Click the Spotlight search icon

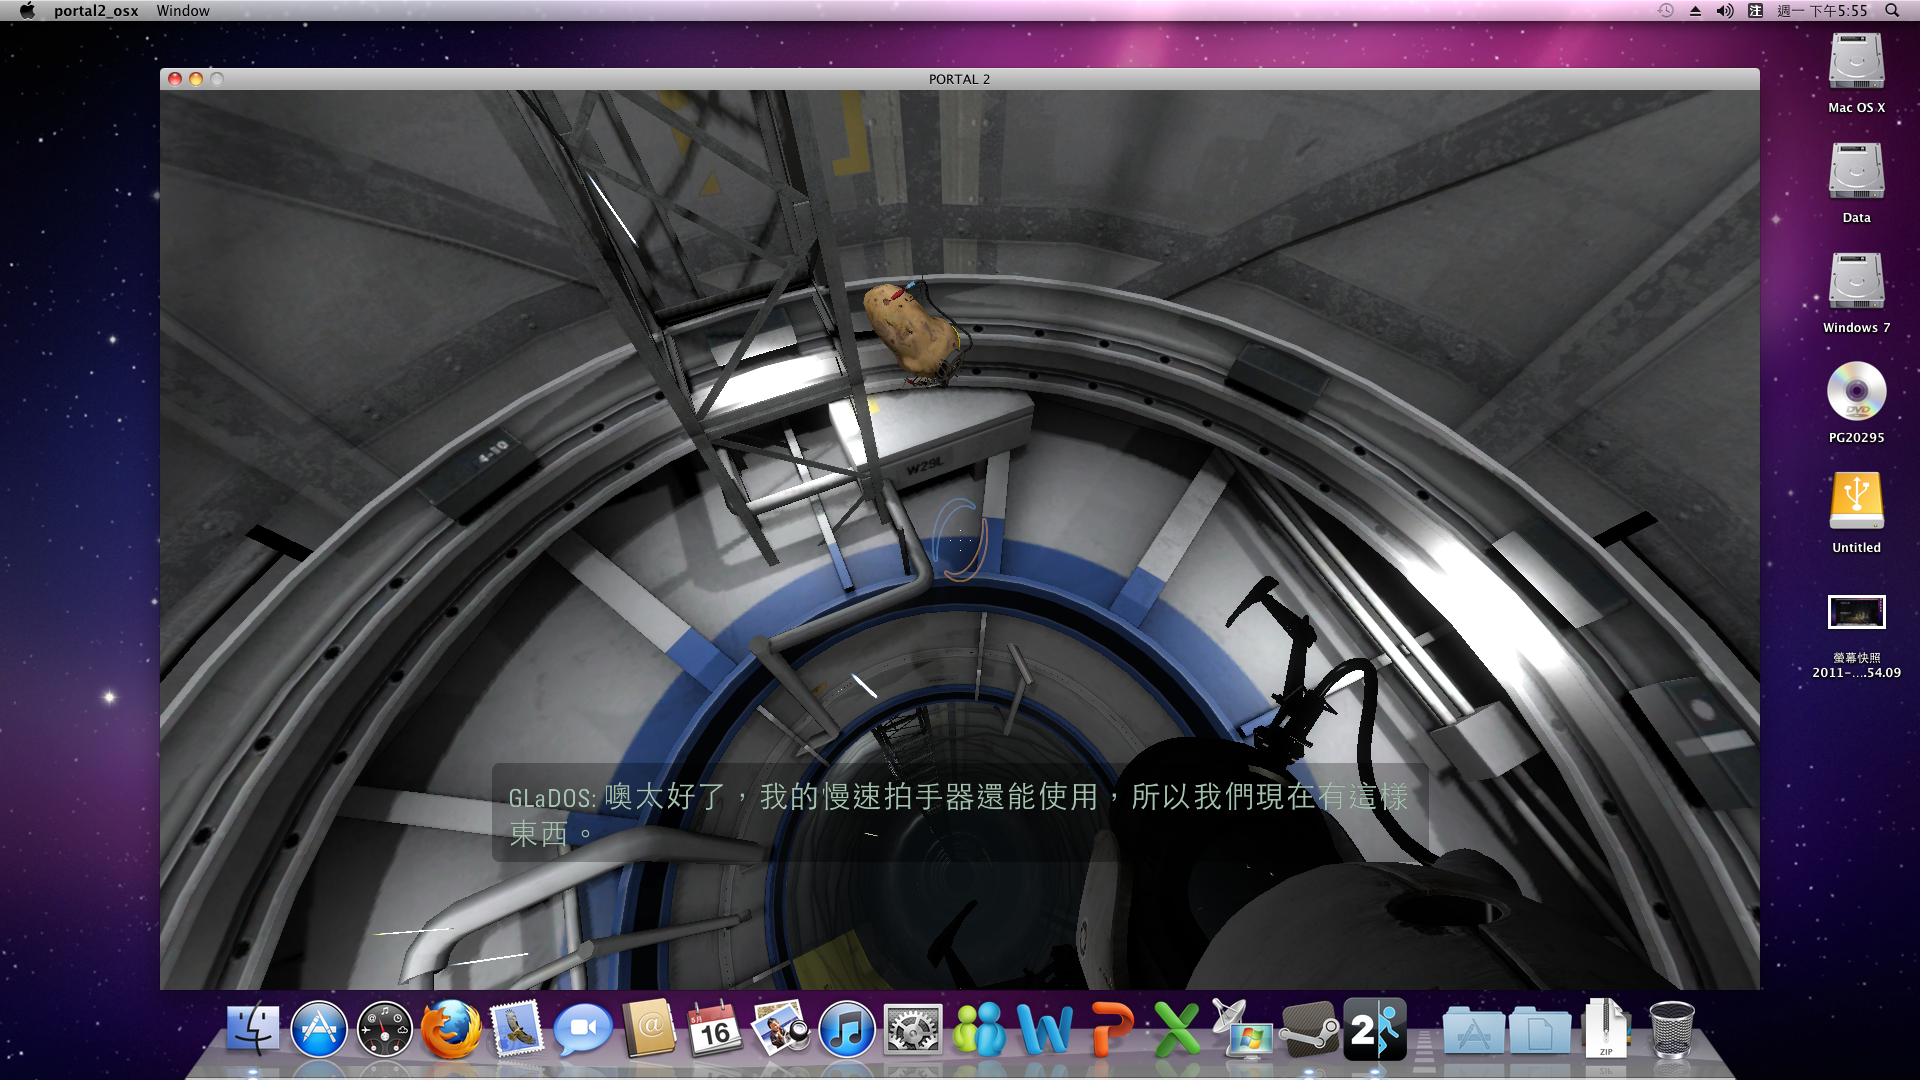[x=1892, y=11]
